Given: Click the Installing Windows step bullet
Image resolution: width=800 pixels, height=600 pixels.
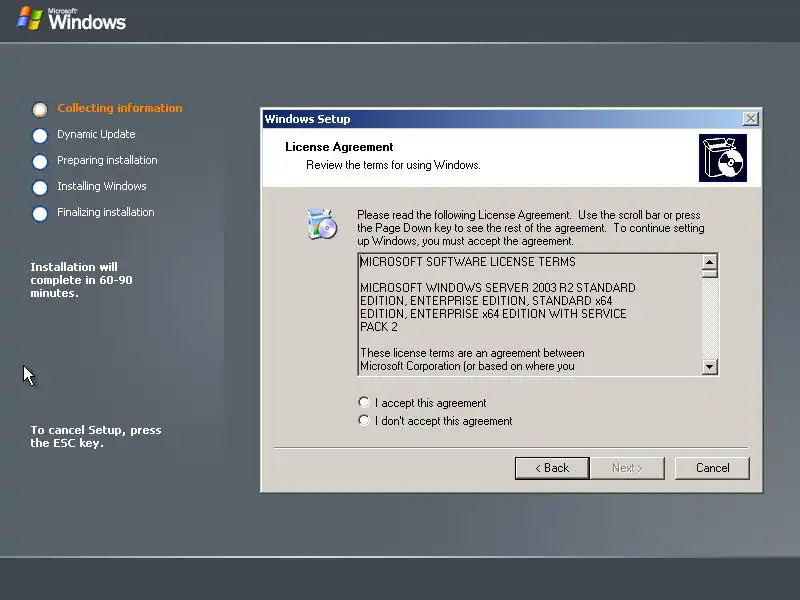Looking at the screenshot, I should point(40,187).
